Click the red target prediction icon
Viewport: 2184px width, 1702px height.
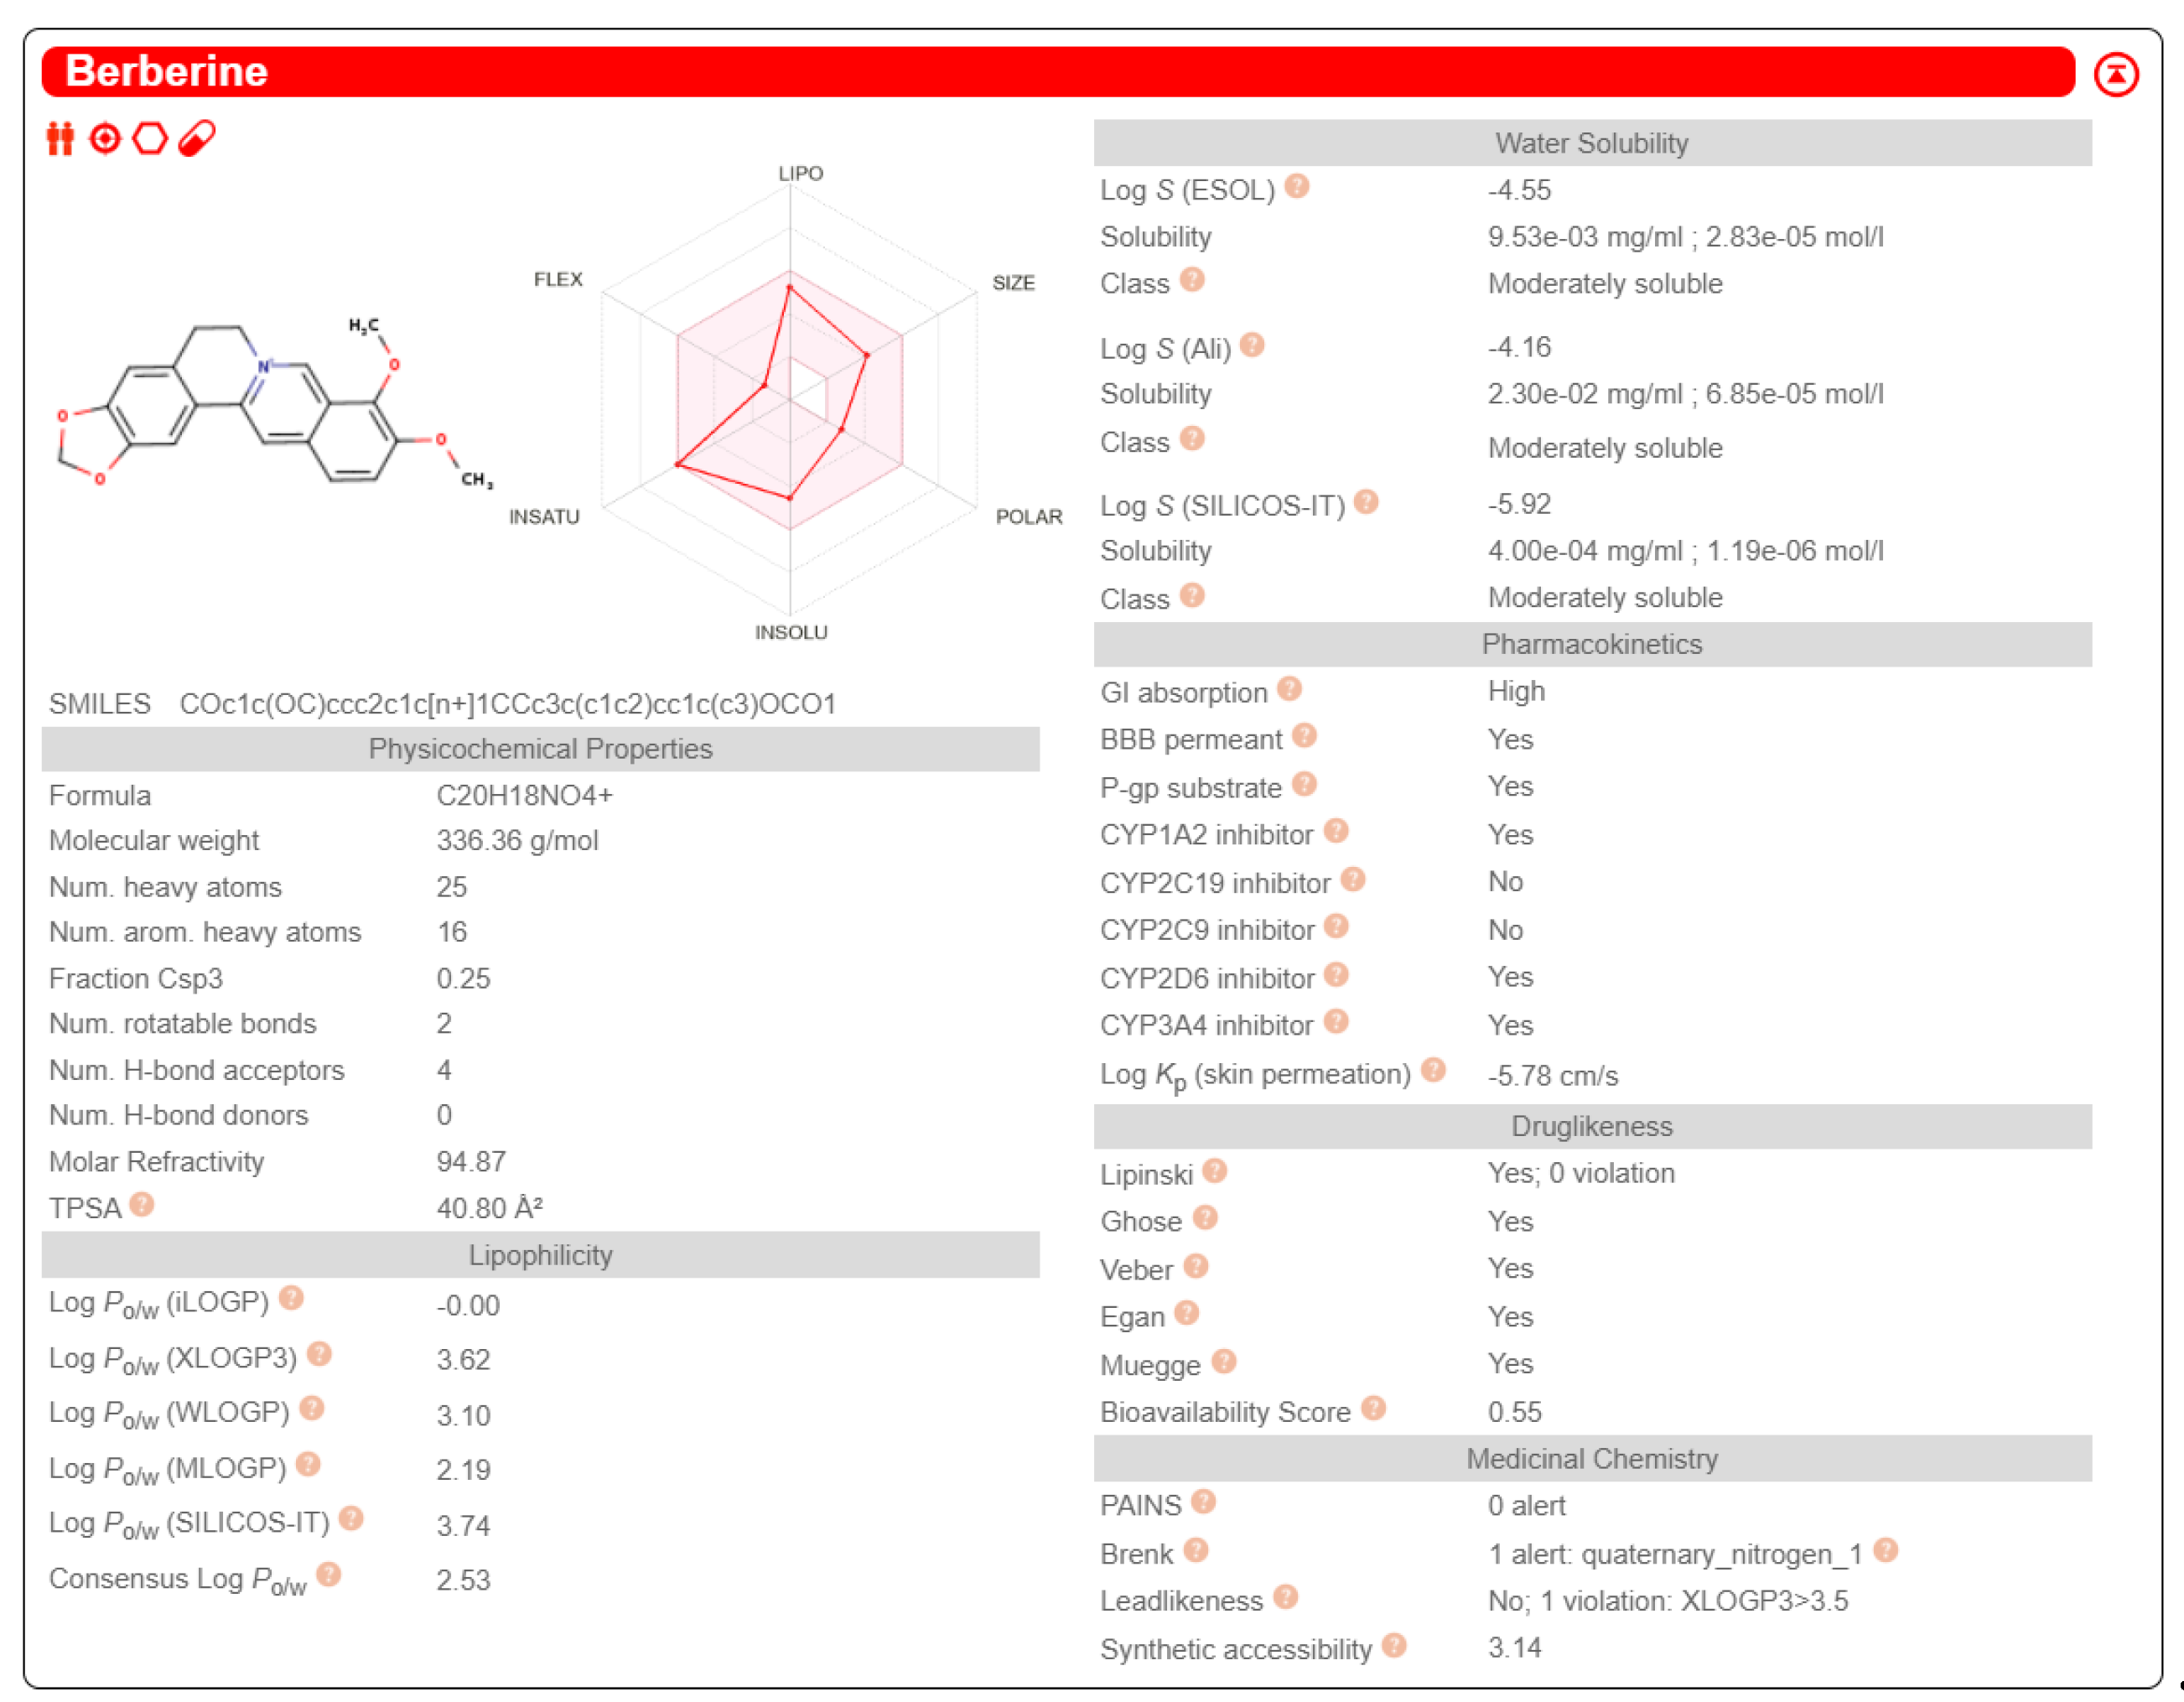pyautogui.click(x=105, y=138)
